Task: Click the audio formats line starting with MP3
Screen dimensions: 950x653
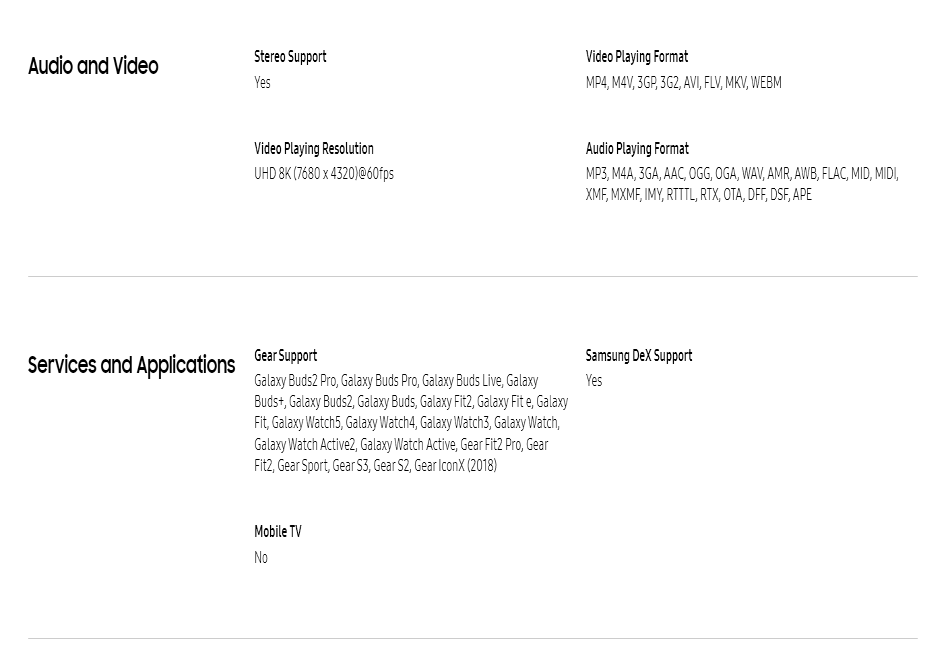Action: 742,174
